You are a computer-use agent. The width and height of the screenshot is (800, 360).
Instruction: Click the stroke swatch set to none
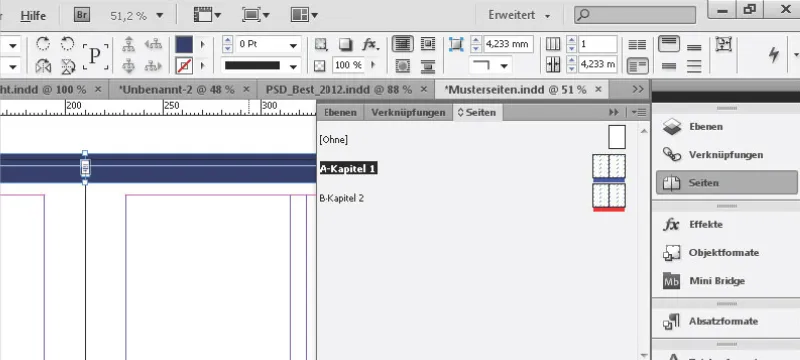point(184,65)
